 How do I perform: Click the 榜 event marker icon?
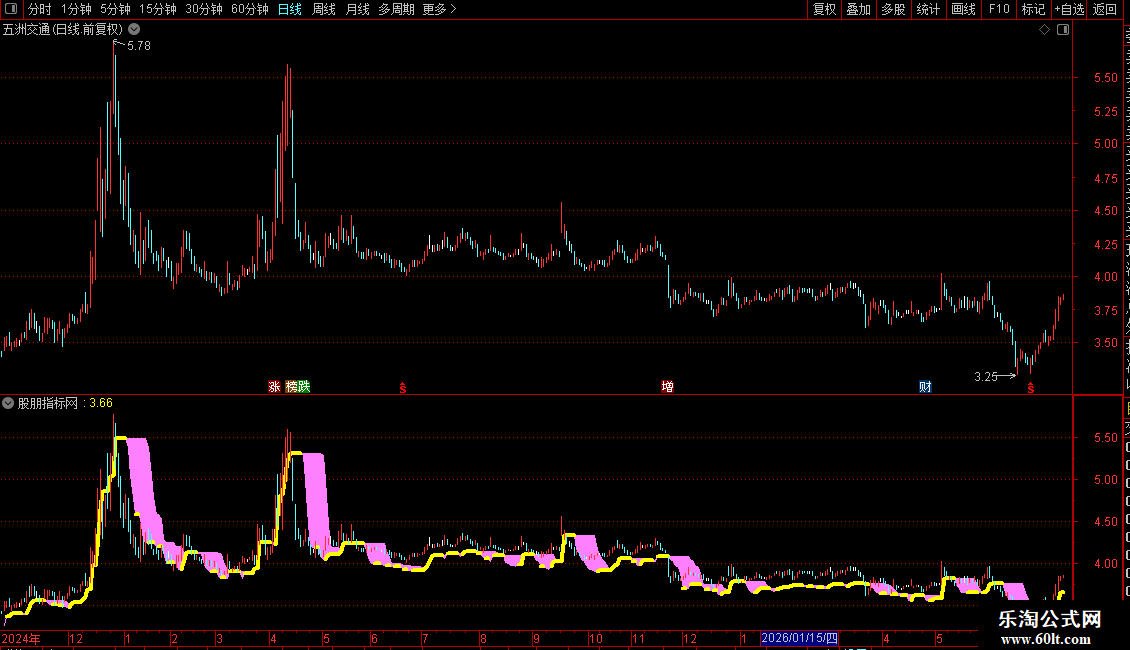click(292, 387)
